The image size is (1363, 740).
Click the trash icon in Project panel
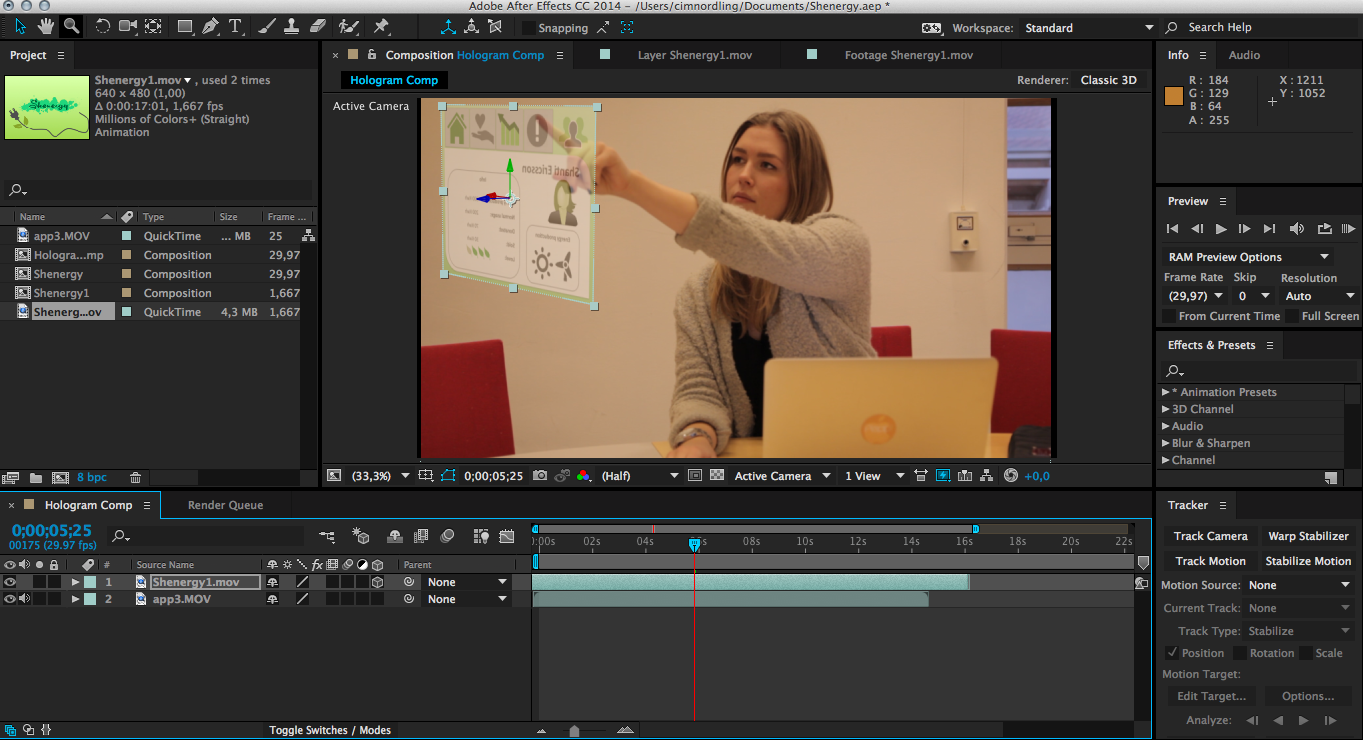point(136,478)
